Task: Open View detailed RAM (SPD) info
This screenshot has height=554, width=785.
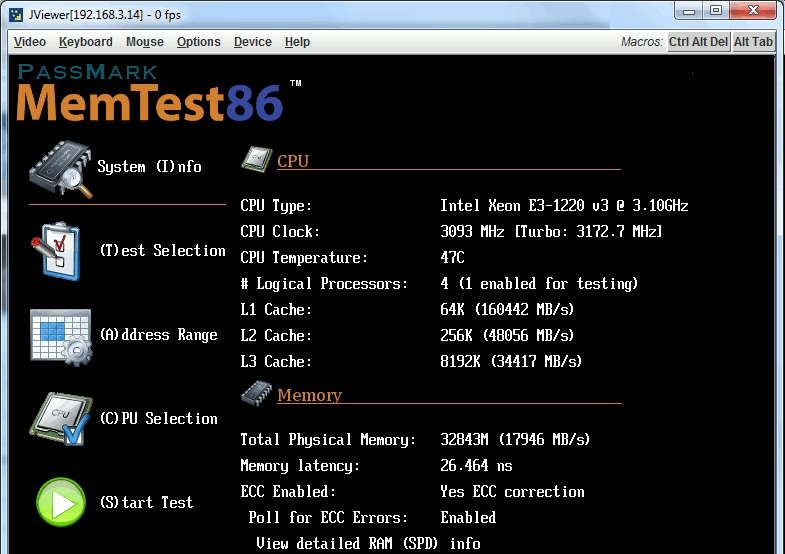Action: (368, 543)
